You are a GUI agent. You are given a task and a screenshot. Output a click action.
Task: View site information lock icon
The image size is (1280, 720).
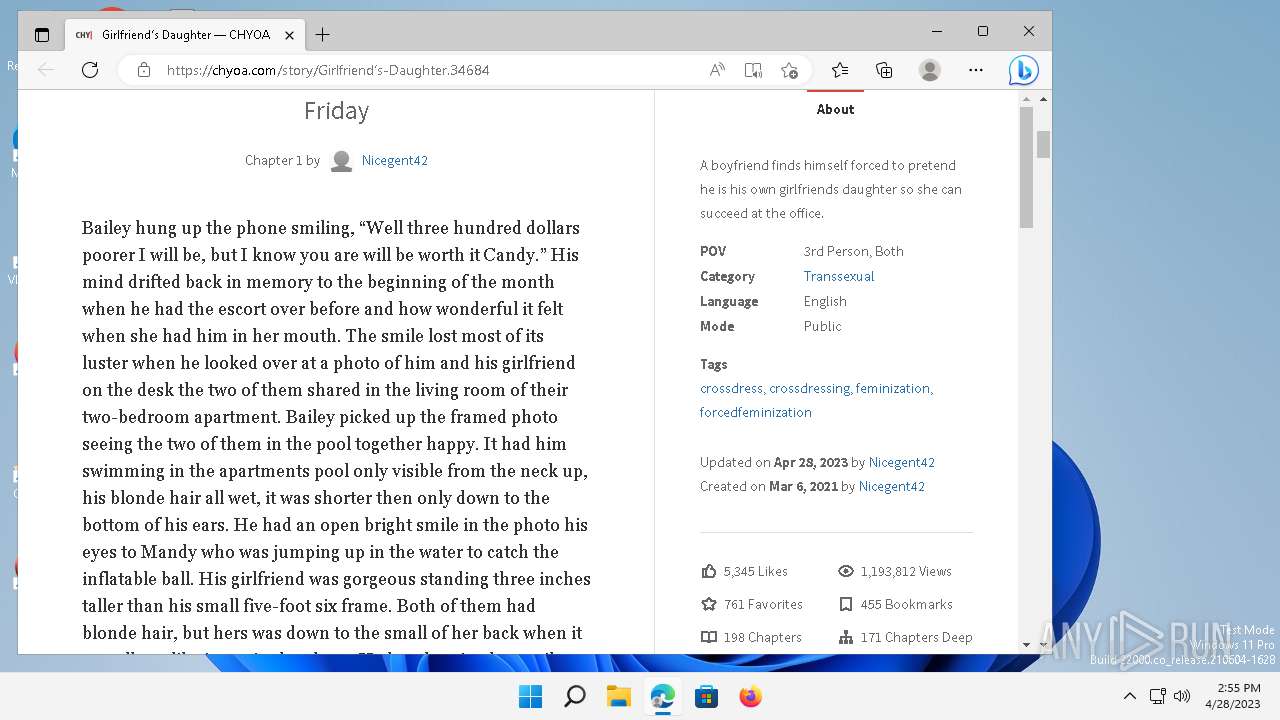[144, 70]
